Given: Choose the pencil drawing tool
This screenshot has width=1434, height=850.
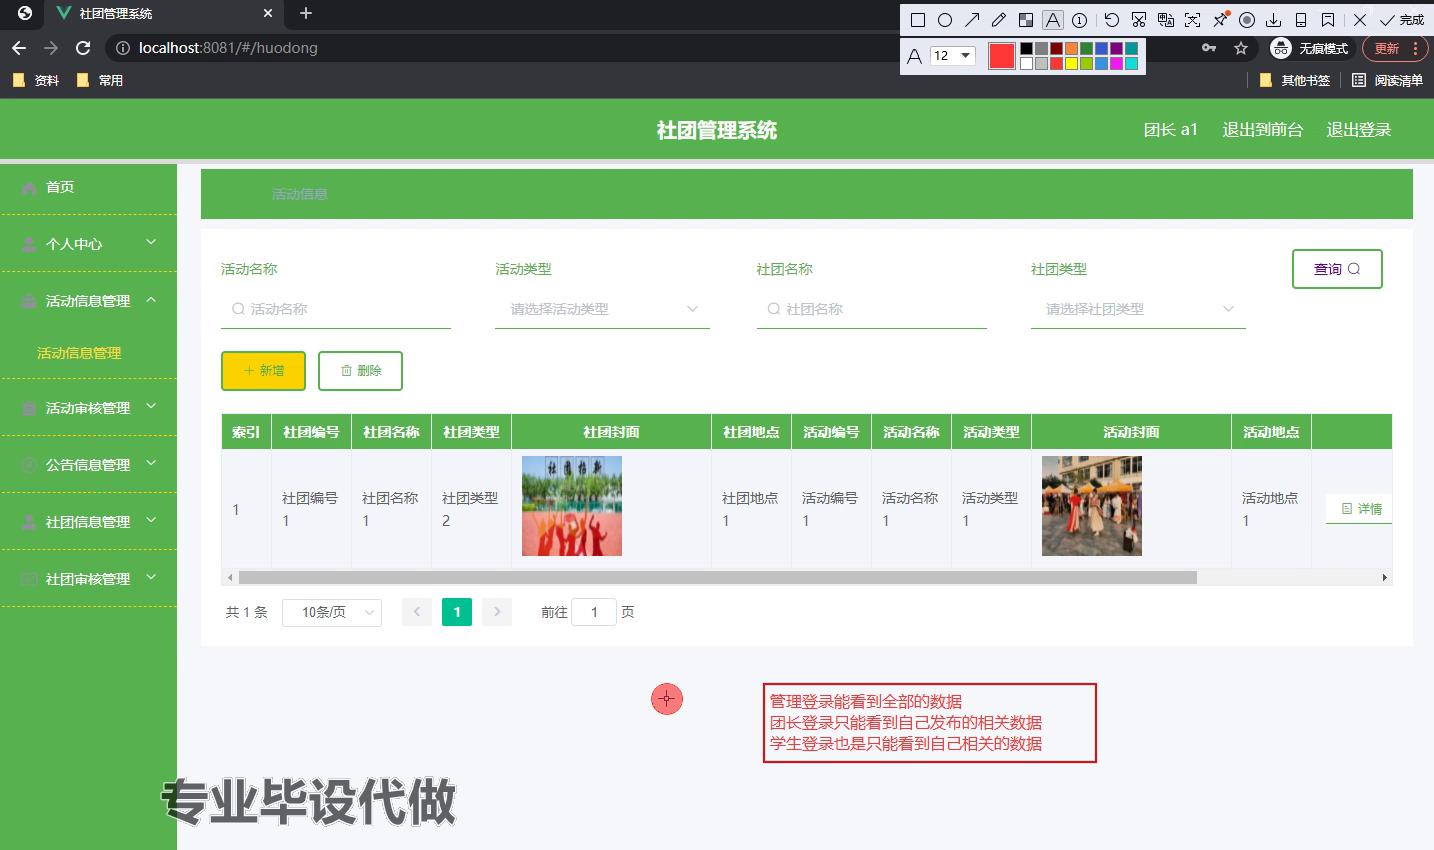Looking at the screenshot, I should tap(999, 20).
